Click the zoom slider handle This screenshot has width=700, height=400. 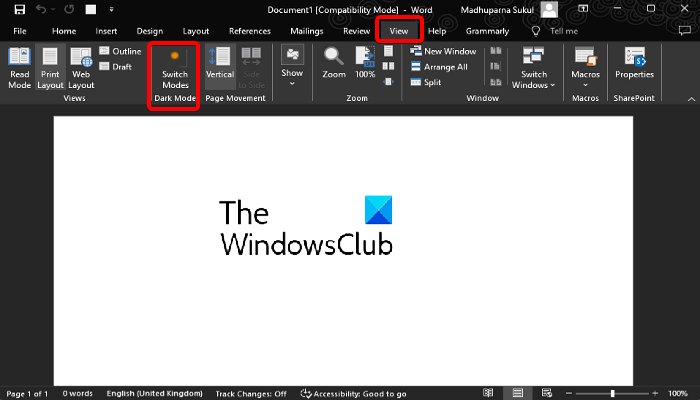[x=612, y=393]
